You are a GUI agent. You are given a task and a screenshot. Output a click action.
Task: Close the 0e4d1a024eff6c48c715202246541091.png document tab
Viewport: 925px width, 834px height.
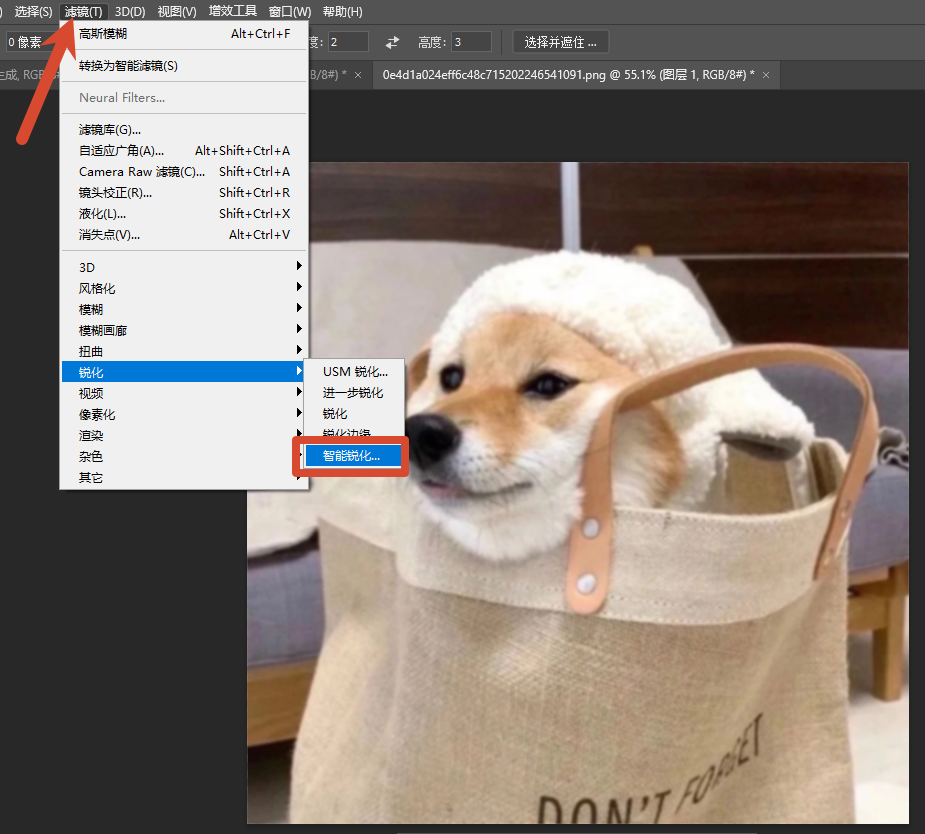(x=766, y=75)
